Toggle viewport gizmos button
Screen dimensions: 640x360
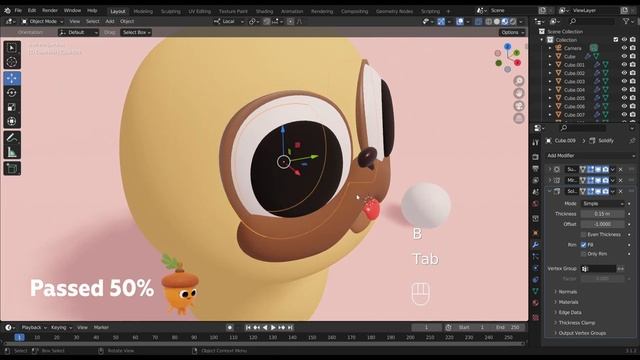point(441,21)
